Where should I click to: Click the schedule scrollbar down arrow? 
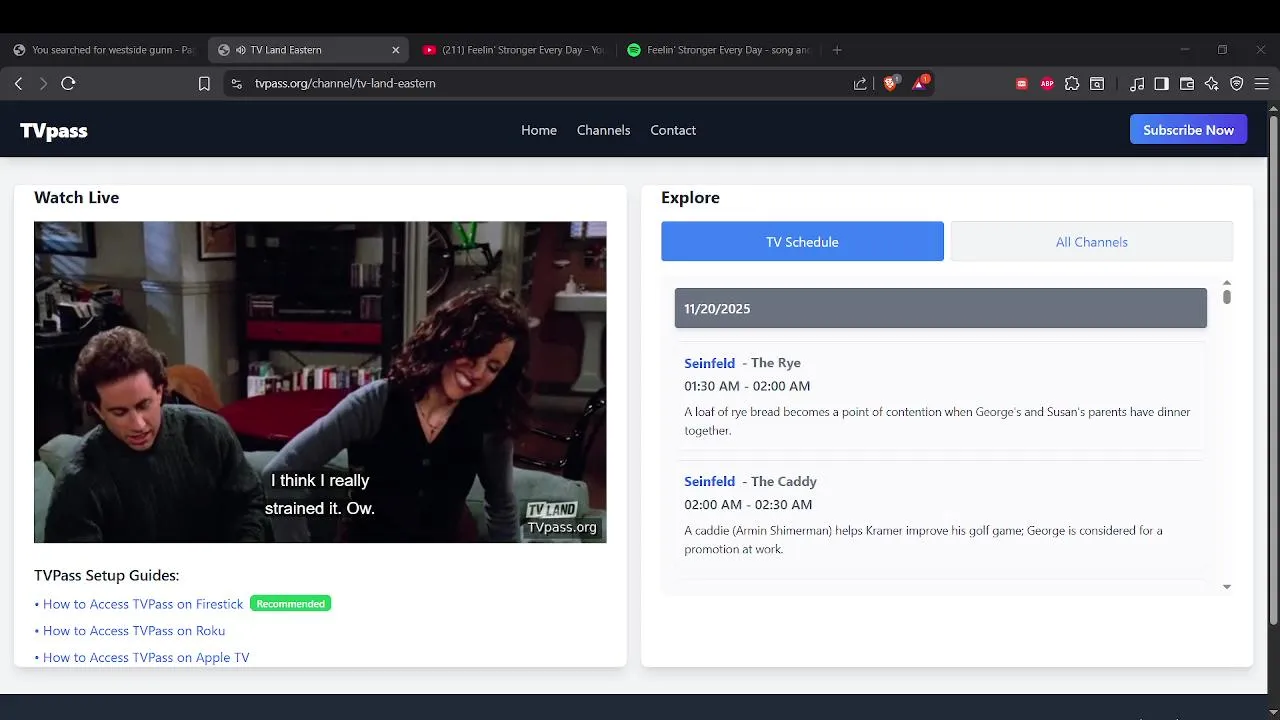click(1227, 587)
